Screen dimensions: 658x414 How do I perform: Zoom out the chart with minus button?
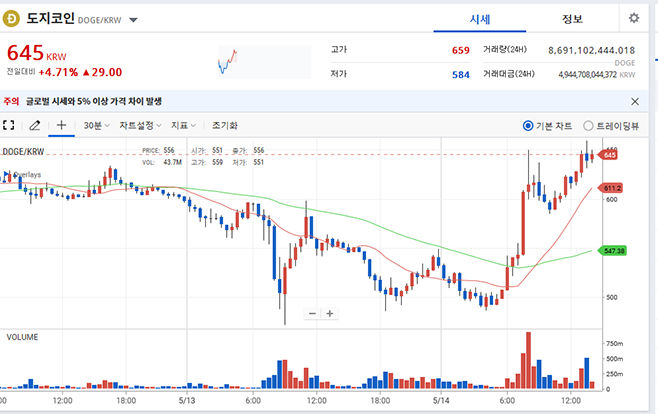[x=312, y=313]
